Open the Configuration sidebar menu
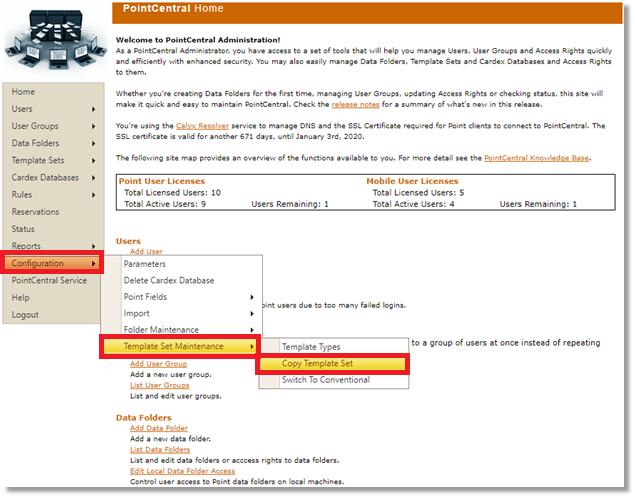 click(x=52, y=263)
